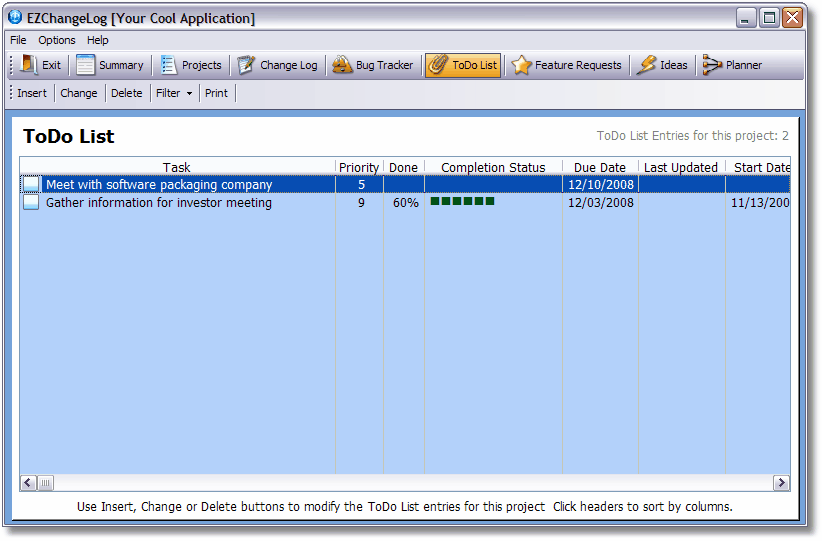
Task: Click the Exit door icon
Action: (x=29, y=65)
